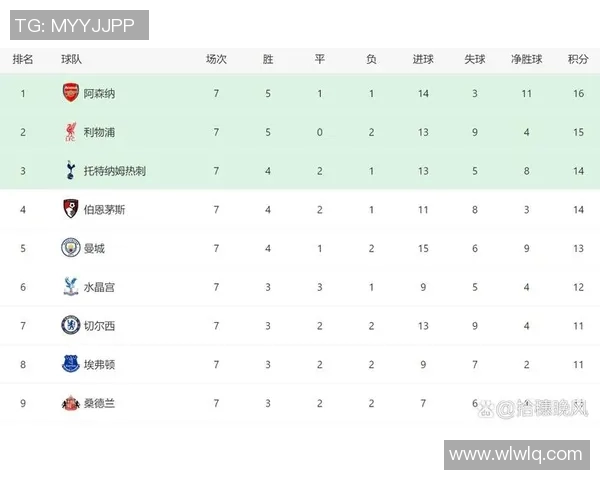This screenshot has width=600, height=480.
Task: Select the 排名 rank column header
Action: pyautogui.click(x=23, y=59)
